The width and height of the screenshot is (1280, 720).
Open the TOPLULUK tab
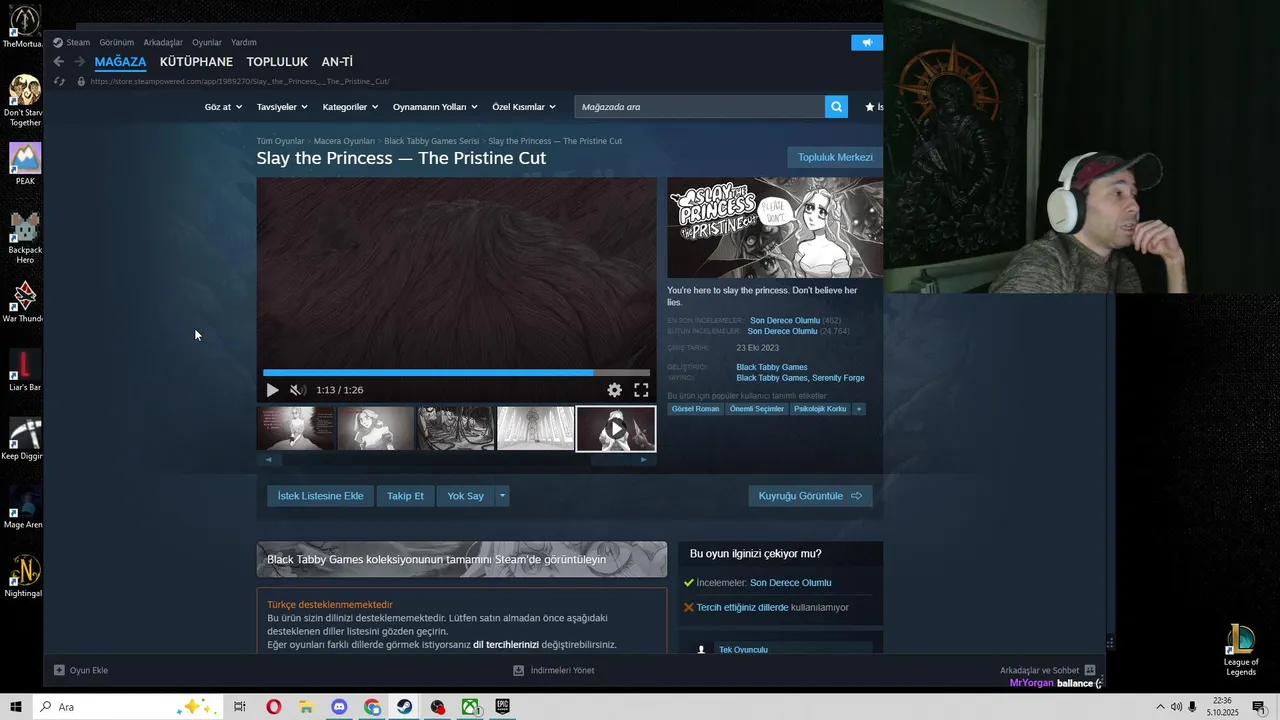pyautogui.click(x=277, y=62)
